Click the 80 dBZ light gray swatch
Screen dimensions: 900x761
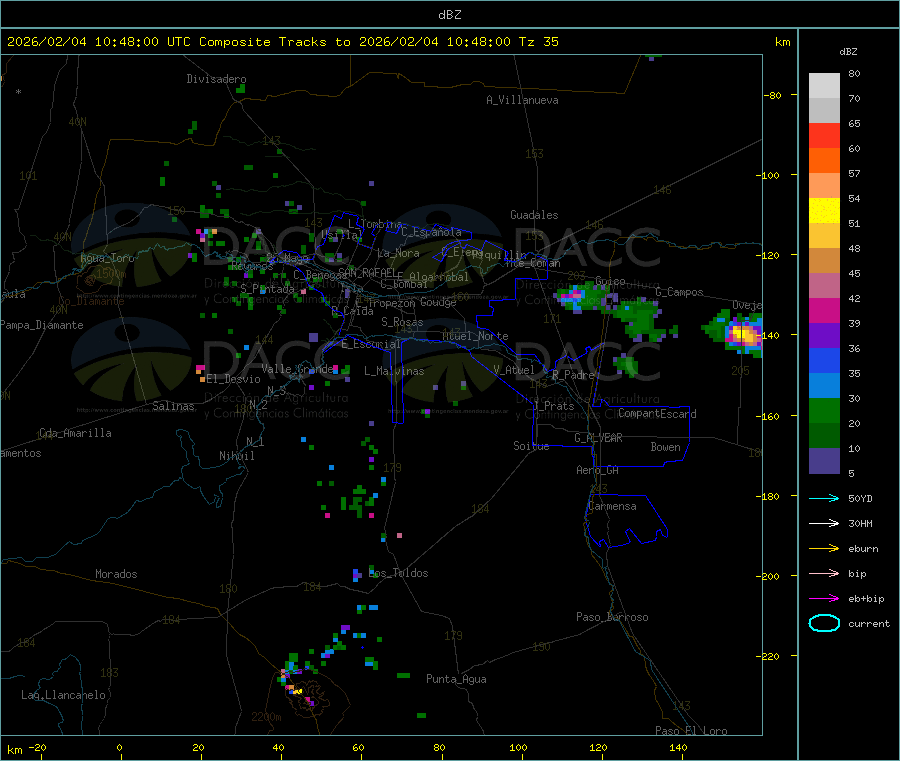(x=824, y=86)
